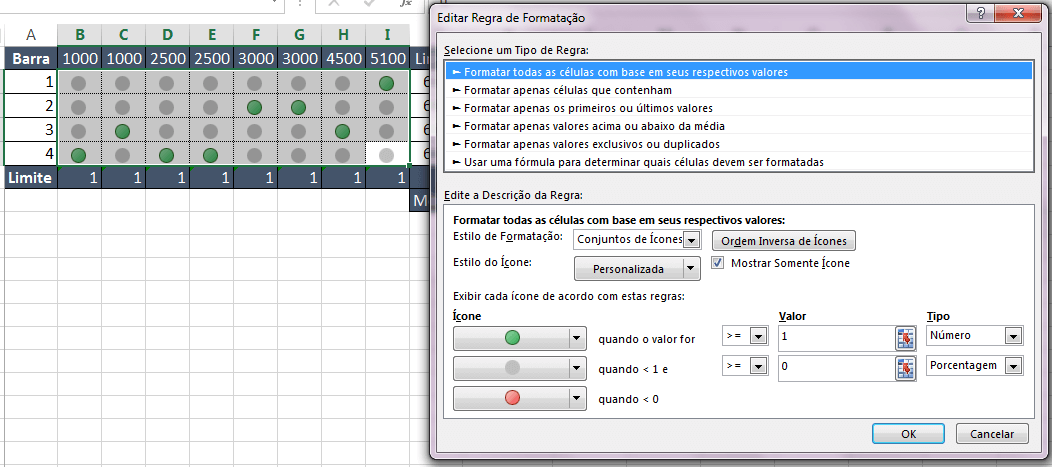The width and height of the screenshot is (1052, 467).
Task: Click the green circle icon in cell H3
Action: pyautogui.click(x=342, y=130)
